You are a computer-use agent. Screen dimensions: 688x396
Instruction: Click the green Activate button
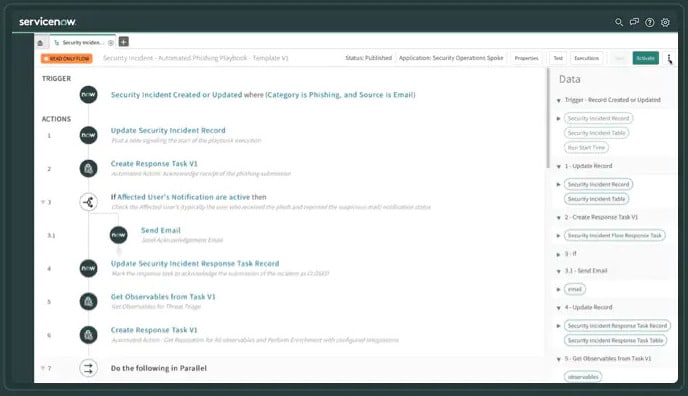pos(645,58)
